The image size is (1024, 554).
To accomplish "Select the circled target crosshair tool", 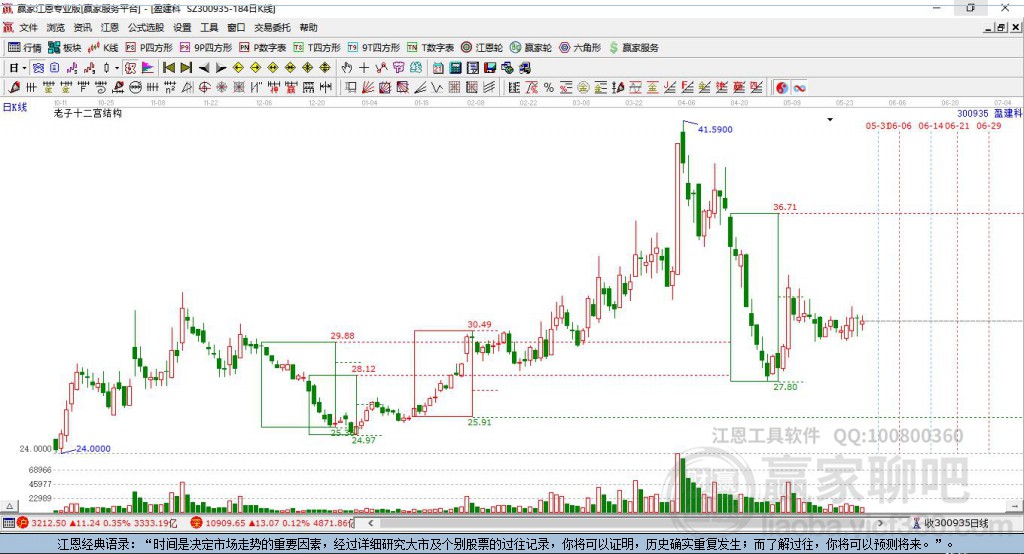I will pos(204,88).
